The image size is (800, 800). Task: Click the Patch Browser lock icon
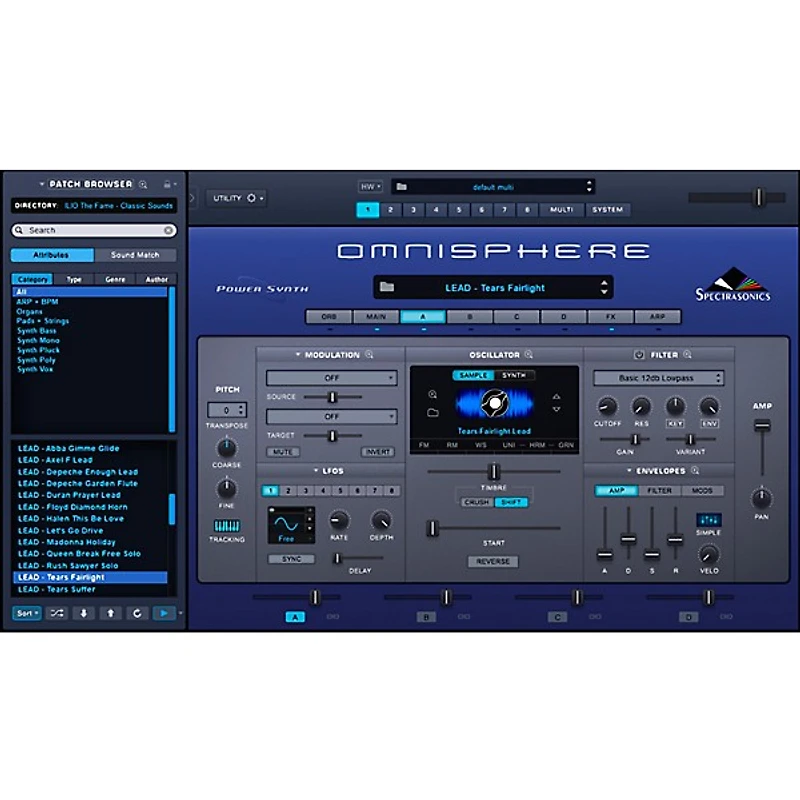167,184
